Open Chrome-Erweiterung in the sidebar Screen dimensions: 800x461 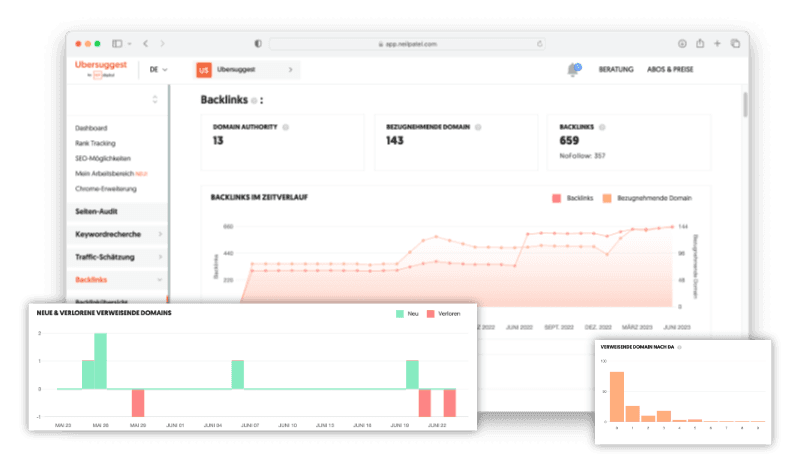click(106, 189)
